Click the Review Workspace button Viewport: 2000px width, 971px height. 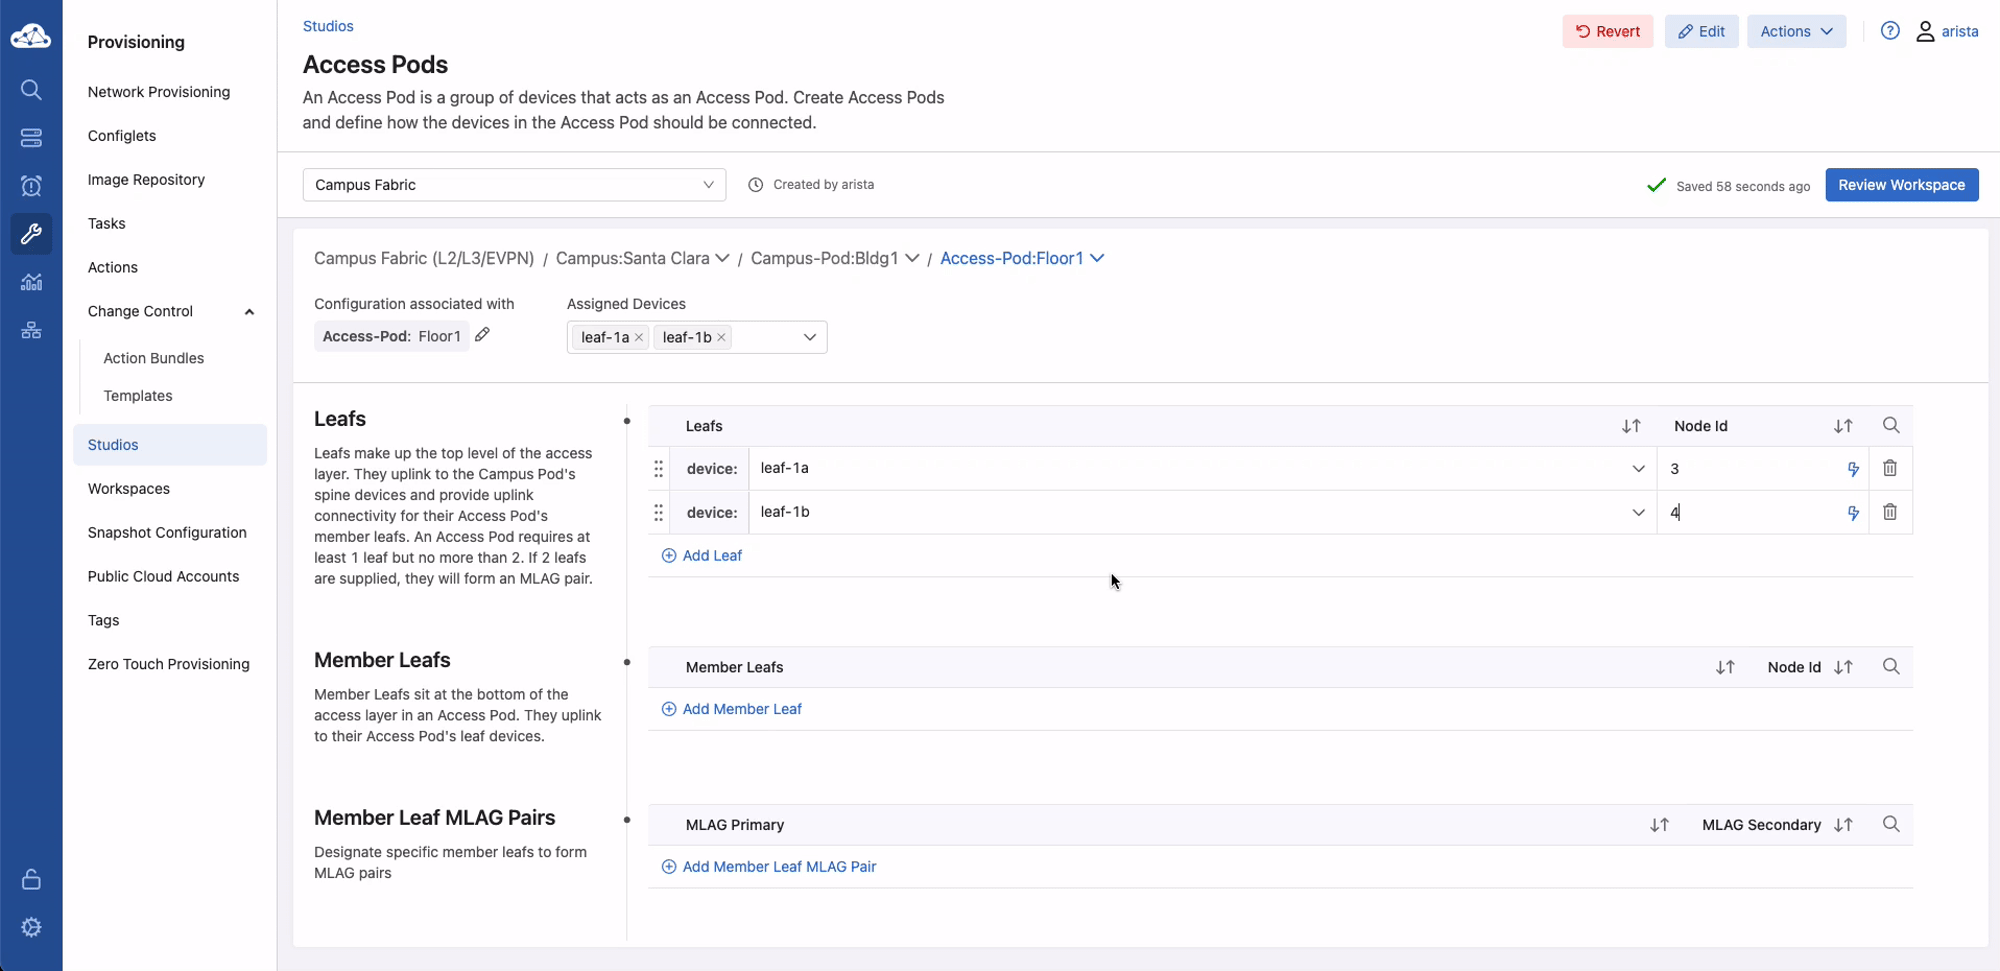[x=1900, y=185]
